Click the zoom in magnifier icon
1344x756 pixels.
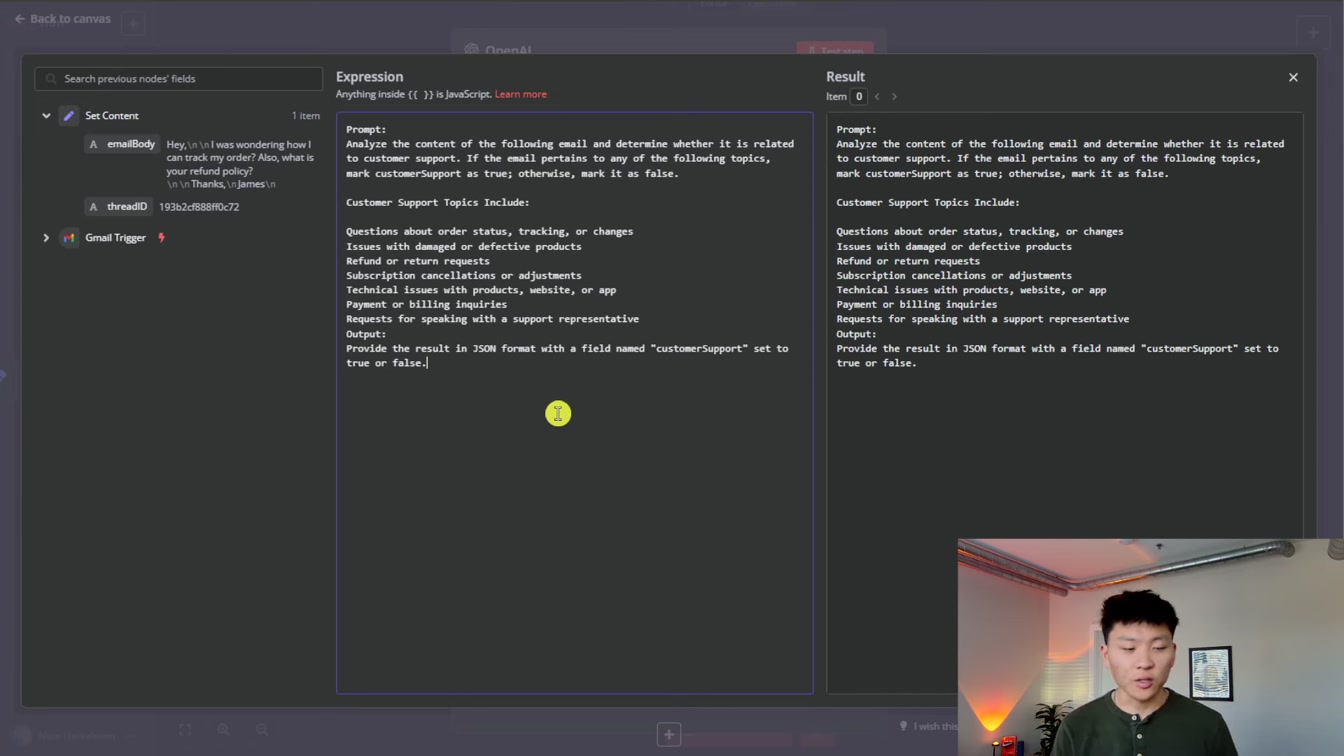224,731
